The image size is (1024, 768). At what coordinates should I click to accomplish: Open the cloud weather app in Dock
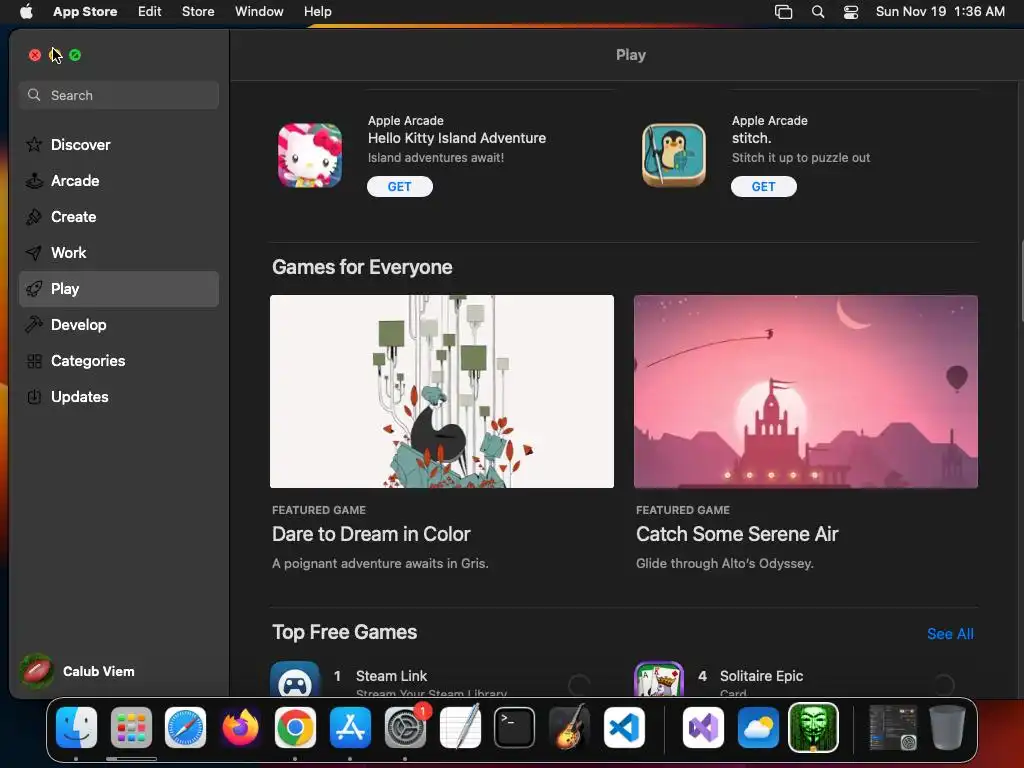758,728
